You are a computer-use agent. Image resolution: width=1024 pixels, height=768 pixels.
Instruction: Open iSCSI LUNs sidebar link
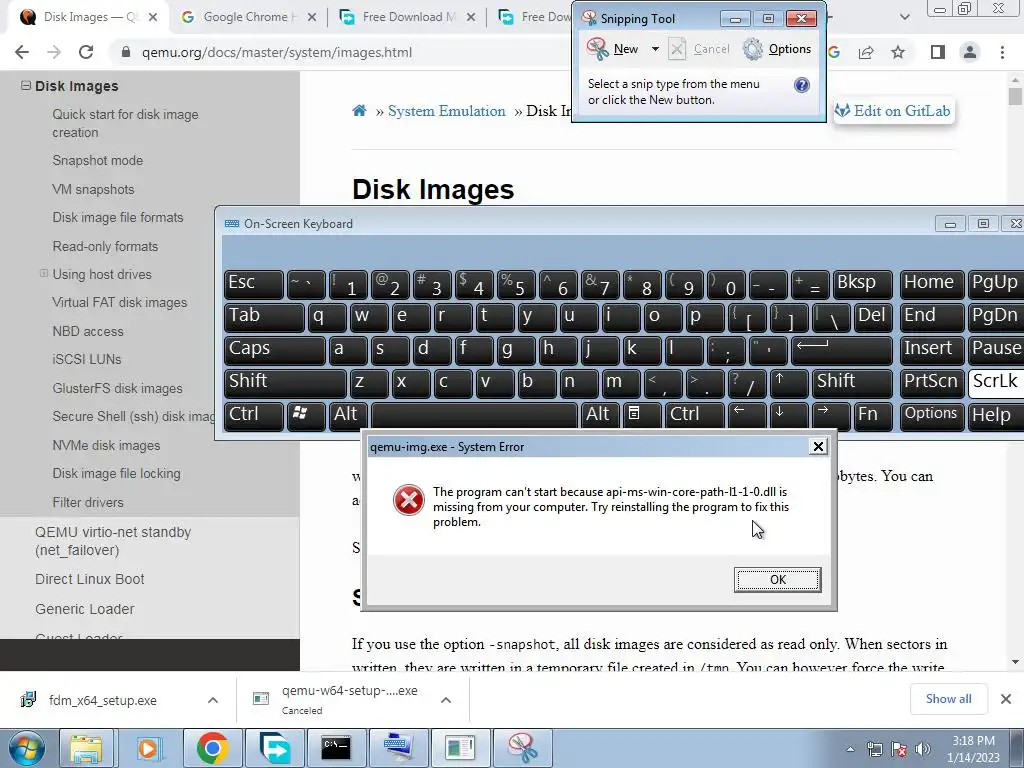point(87,359)
